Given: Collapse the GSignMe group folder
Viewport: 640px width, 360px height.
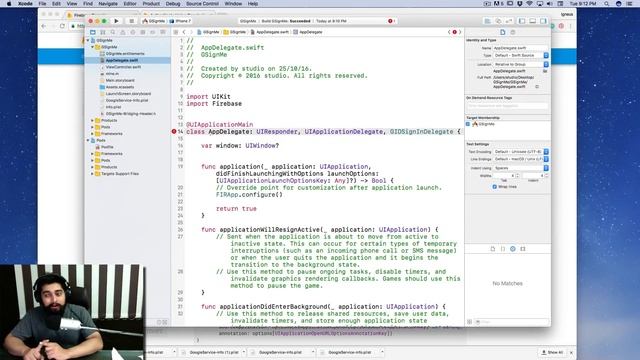Looking at the screenshot, I should click(x=93, y=47).
